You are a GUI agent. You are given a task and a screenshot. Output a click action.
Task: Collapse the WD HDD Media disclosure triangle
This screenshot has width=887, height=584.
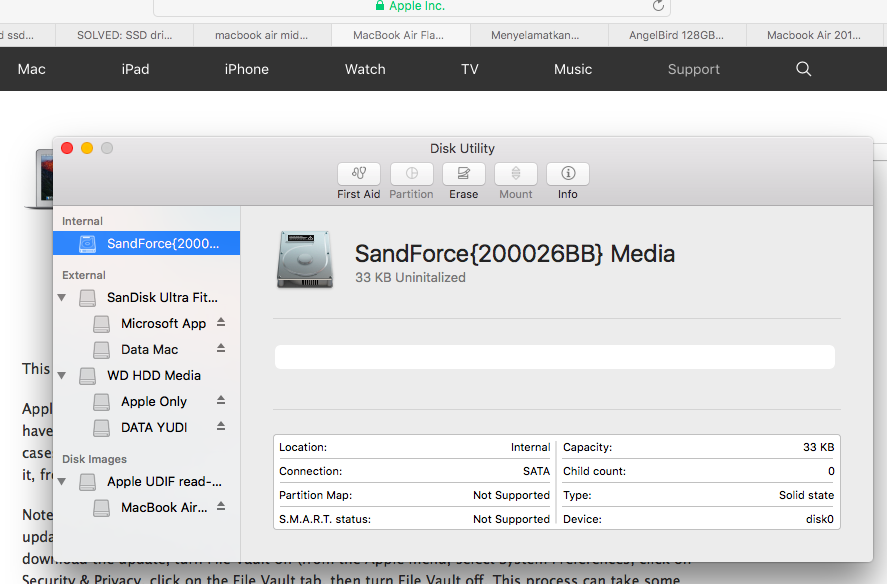point(62,376)
